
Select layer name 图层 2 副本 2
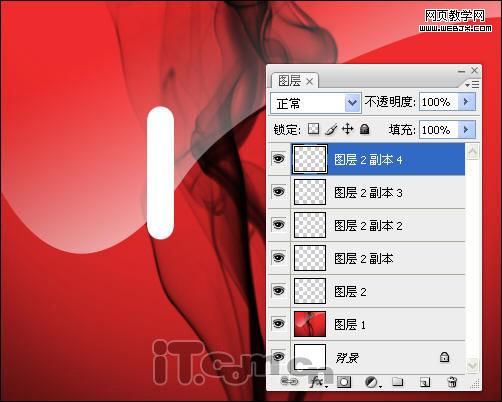pyautogui.click(x=368, y=226)
